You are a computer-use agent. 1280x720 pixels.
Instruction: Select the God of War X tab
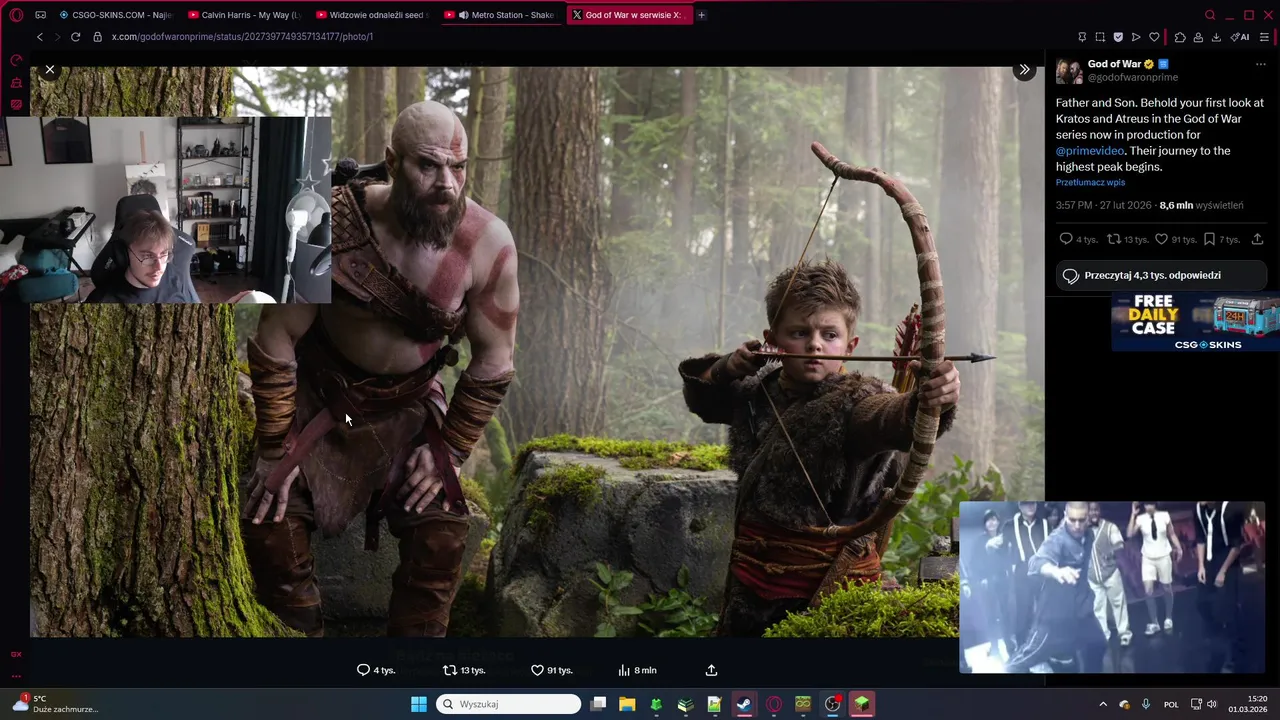click(628, 15)
